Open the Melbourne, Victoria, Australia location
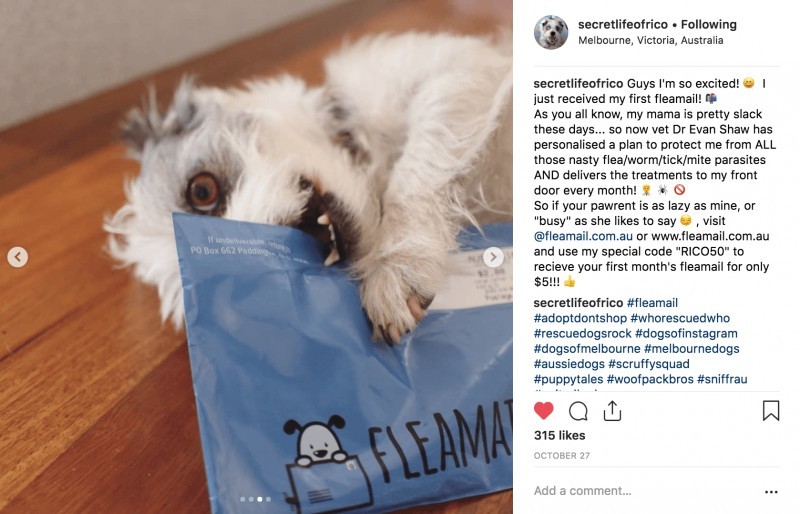Screen dimensions: 800x514 coord(651,40)
